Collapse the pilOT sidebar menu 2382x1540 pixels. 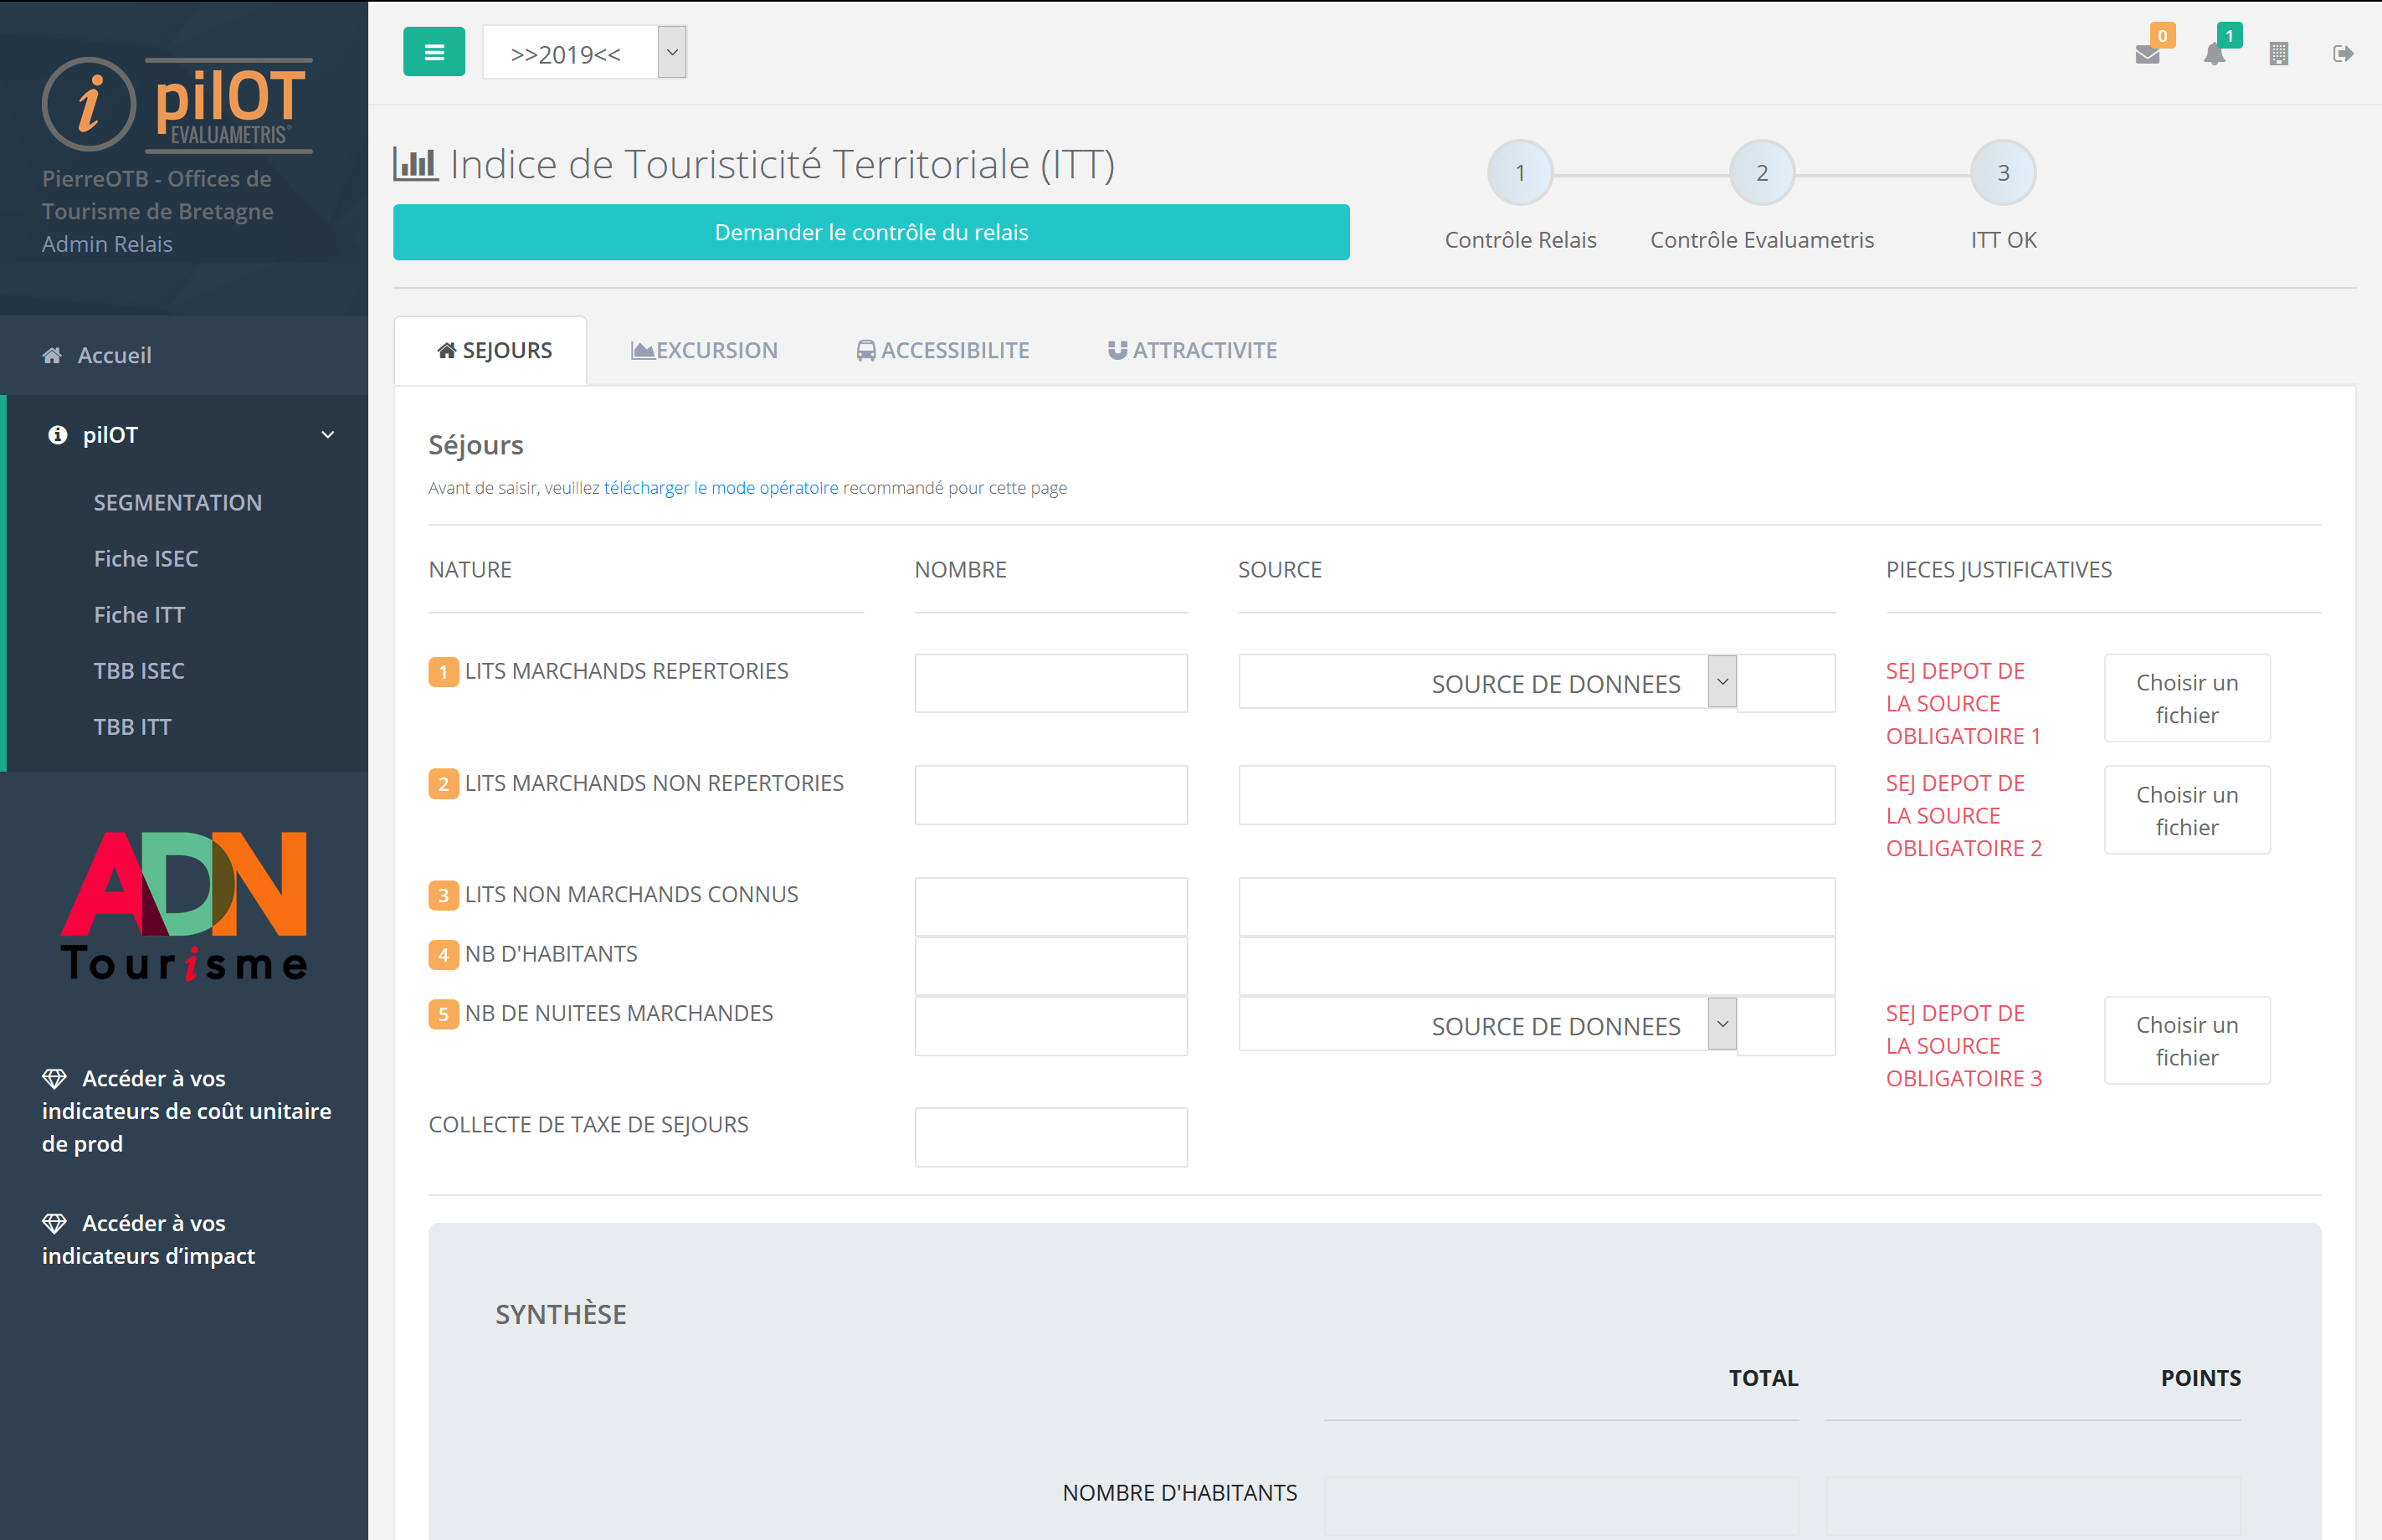pos(327,435)
